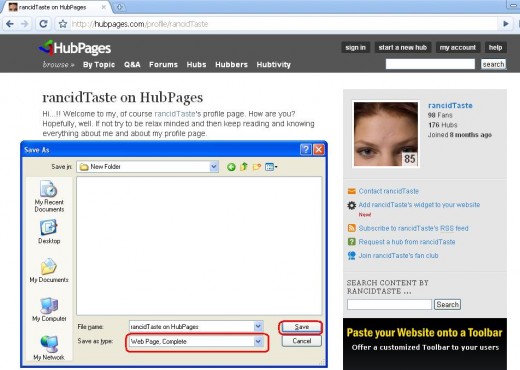Click the page menu arrow icon
The width and height of the screenshot is (520, 370).
click(506, 24)
